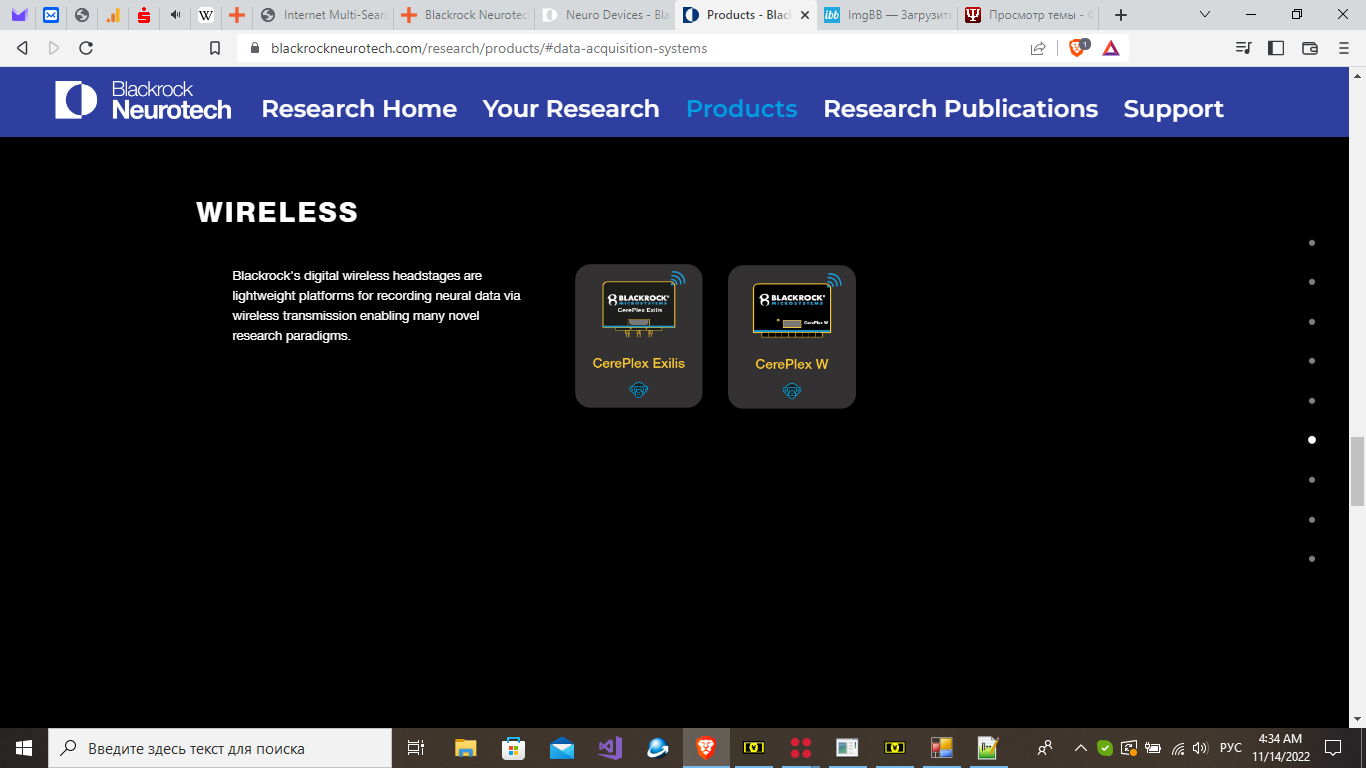
Task: Click the Brave browser taskbar icon
Action: pos(706,748)
